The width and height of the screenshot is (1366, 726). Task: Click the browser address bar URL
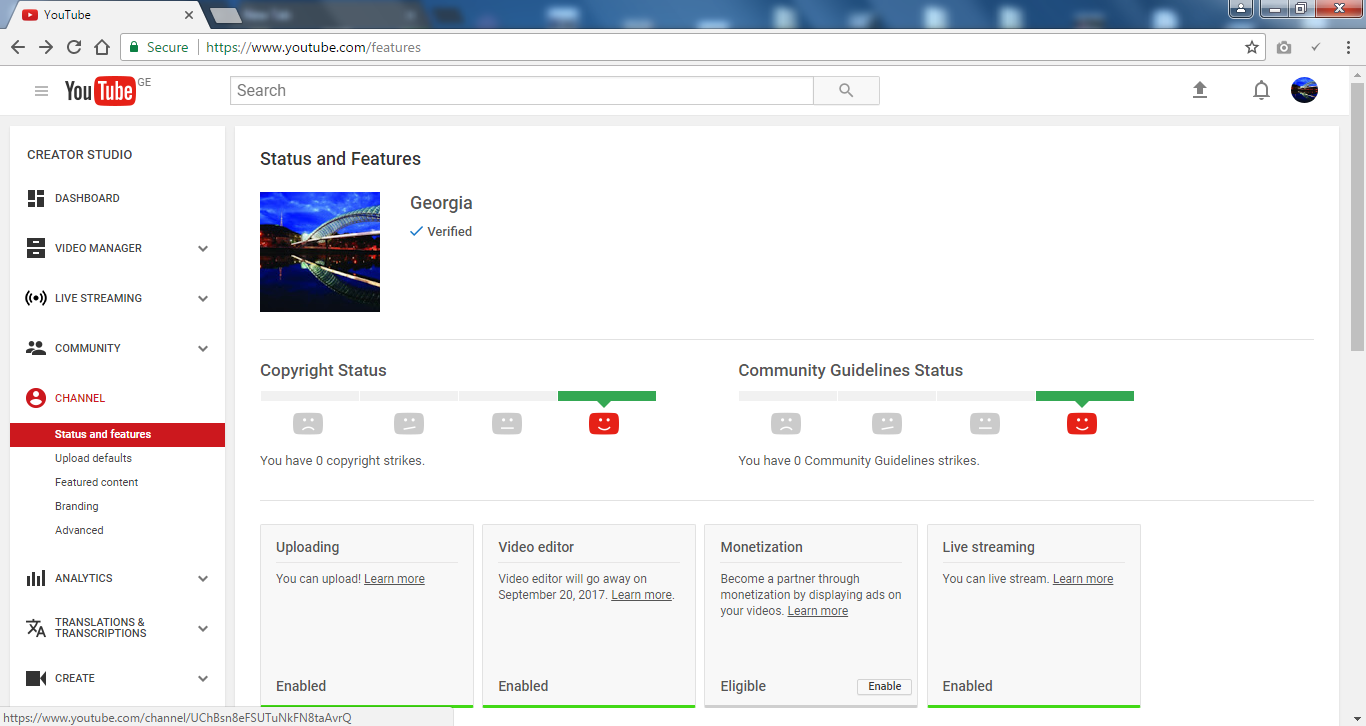tap(313, 47)
